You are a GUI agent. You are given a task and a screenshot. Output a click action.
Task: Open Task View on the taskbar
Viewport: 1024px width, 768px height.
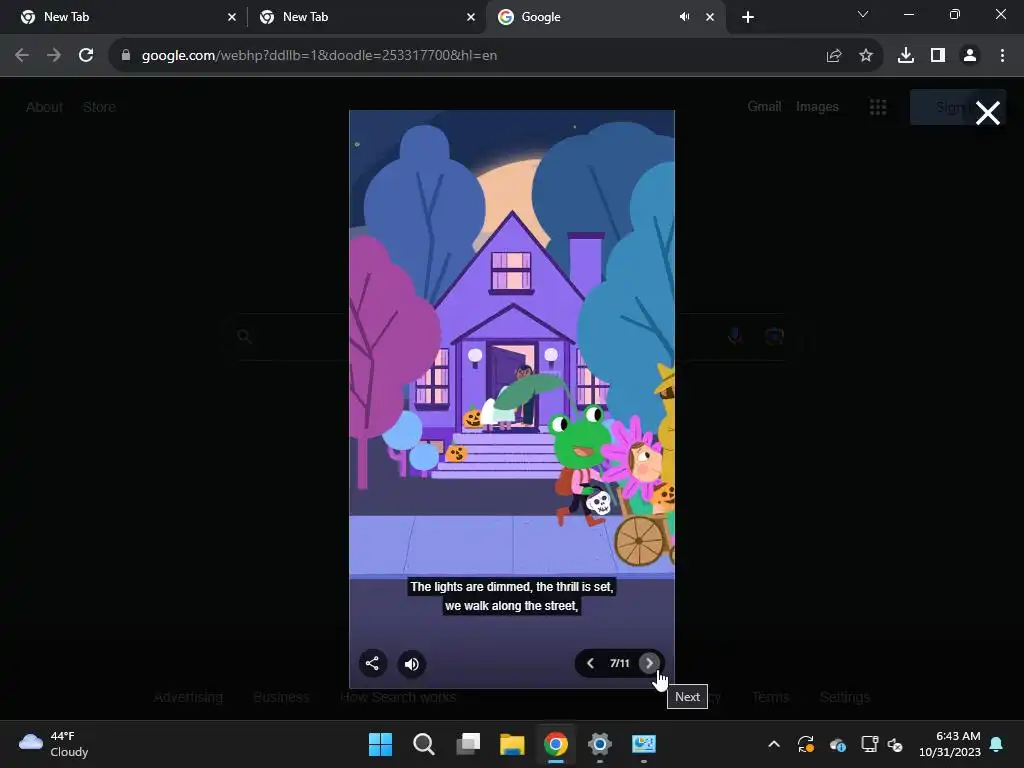(x=468, y=744)
